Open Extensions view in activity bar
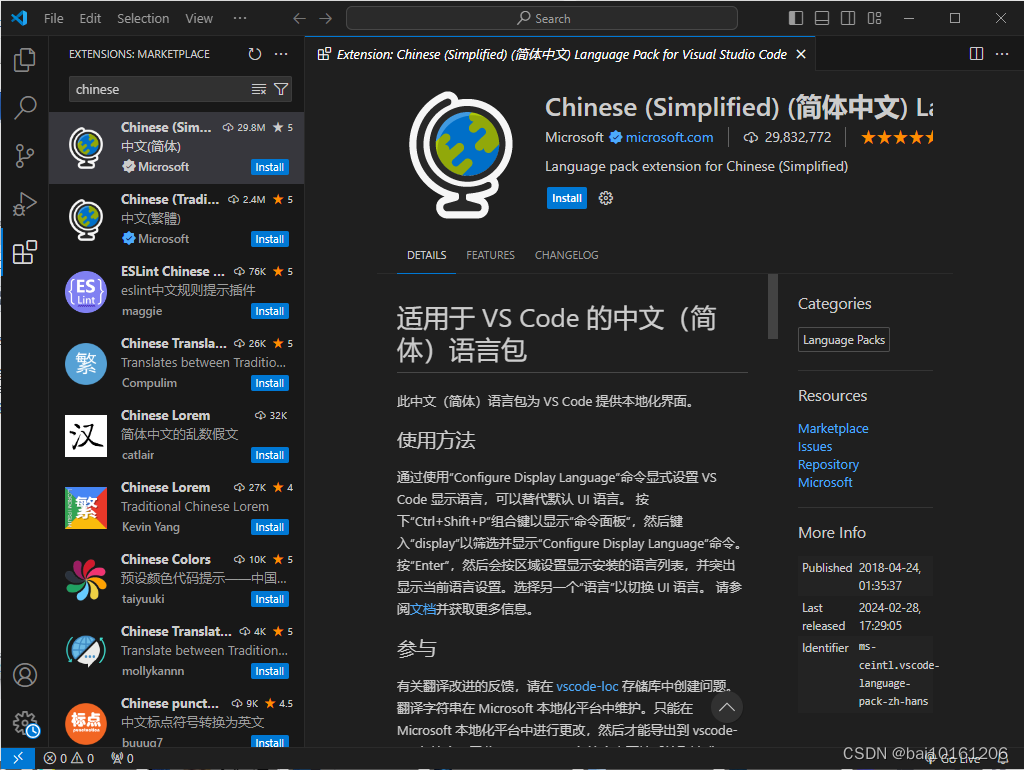 coord(25,253)
